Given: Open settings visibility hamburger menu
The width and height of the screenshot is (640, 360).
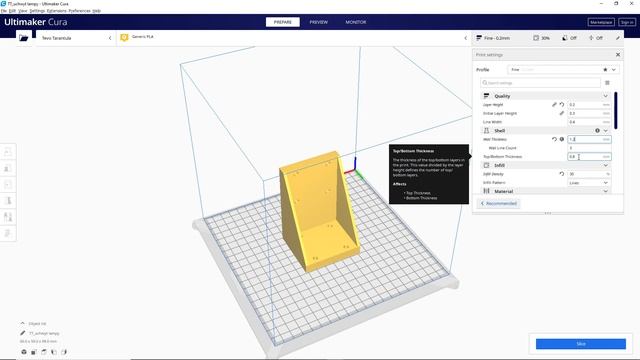Looking at the screenshot, I should coord(607,83).
